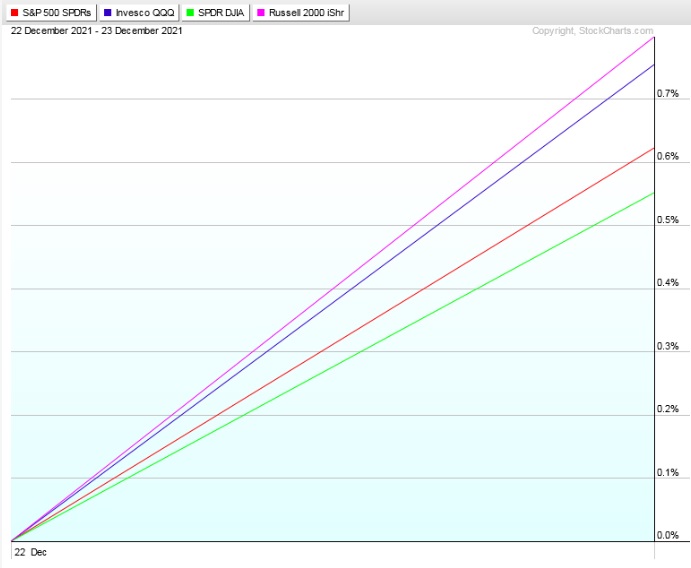The width and height of the screenshot is (691, 568).
Task: Click the green SPDR DJIA color swatch
Action: click(190, 13)
